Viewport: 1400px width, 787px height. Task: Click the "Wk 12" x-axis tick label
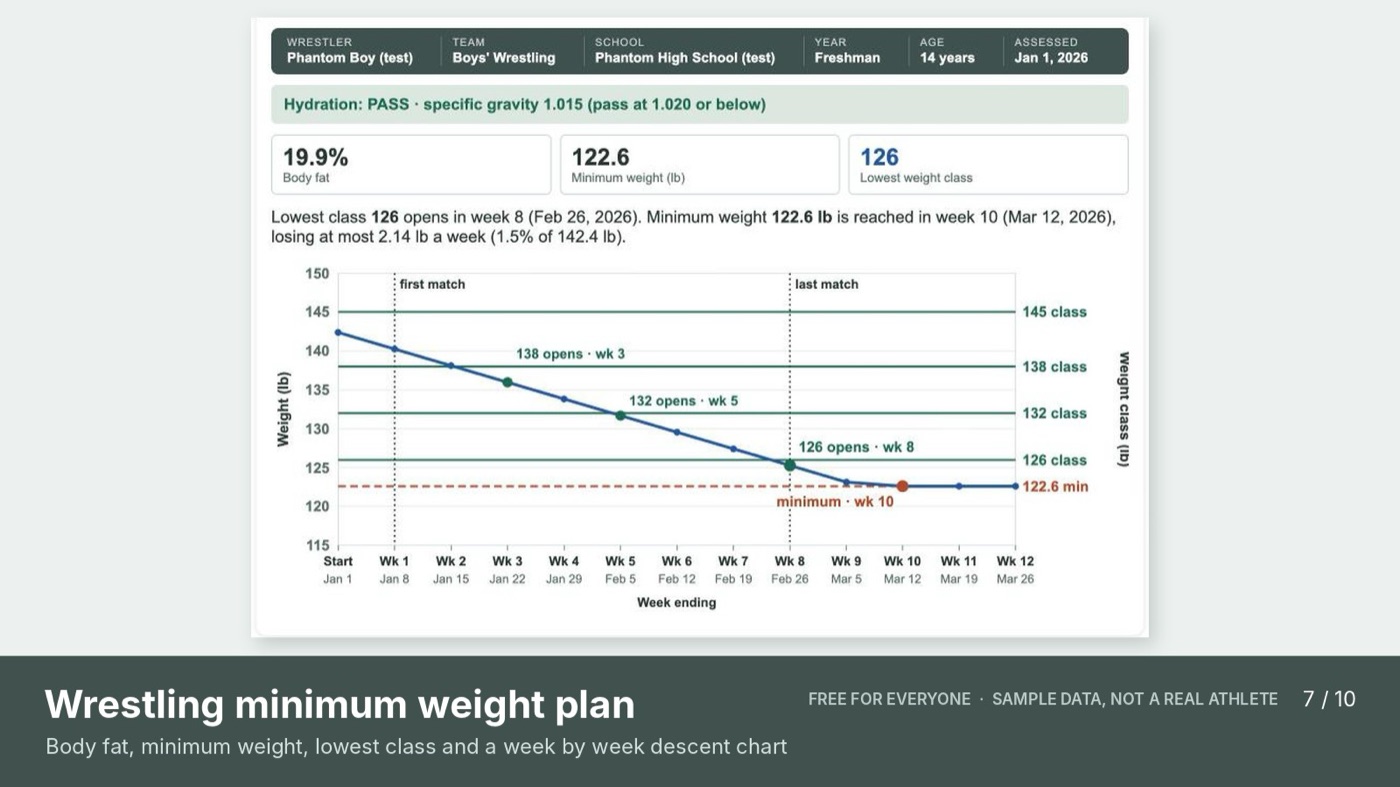[x=1015, y=561]
